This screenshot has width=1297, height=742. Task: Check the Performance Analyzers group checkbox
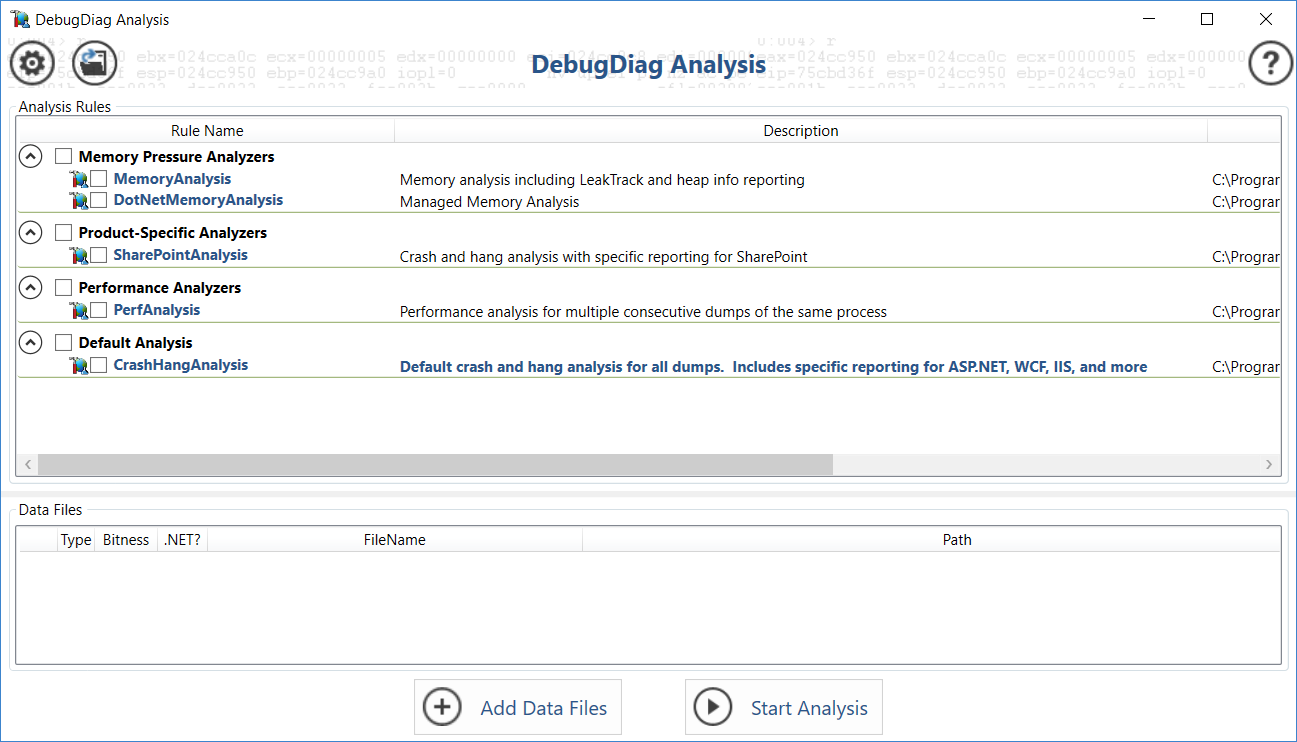click(x=63, y=287)
